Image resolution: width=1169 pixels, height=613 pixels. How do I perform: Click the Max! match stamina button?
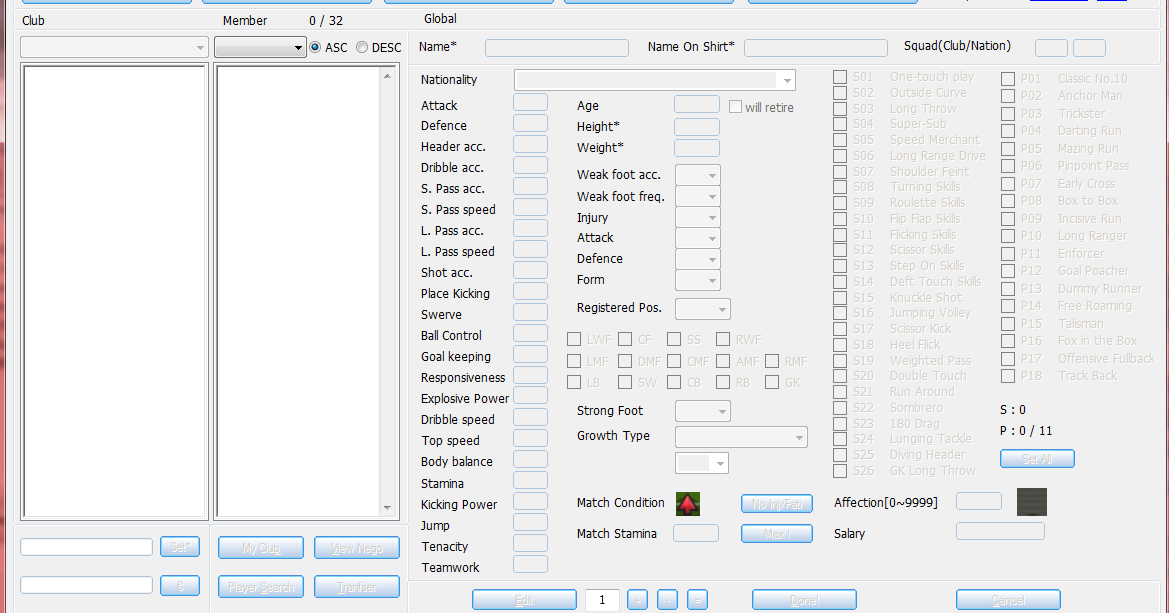[x=777, y=532]
